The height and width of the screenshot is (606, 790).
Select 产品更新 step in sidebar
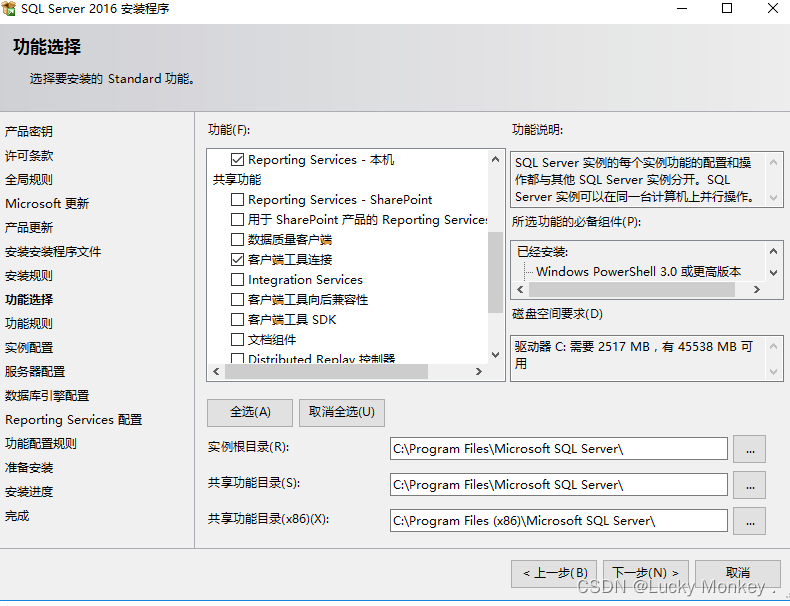(29, 228)
